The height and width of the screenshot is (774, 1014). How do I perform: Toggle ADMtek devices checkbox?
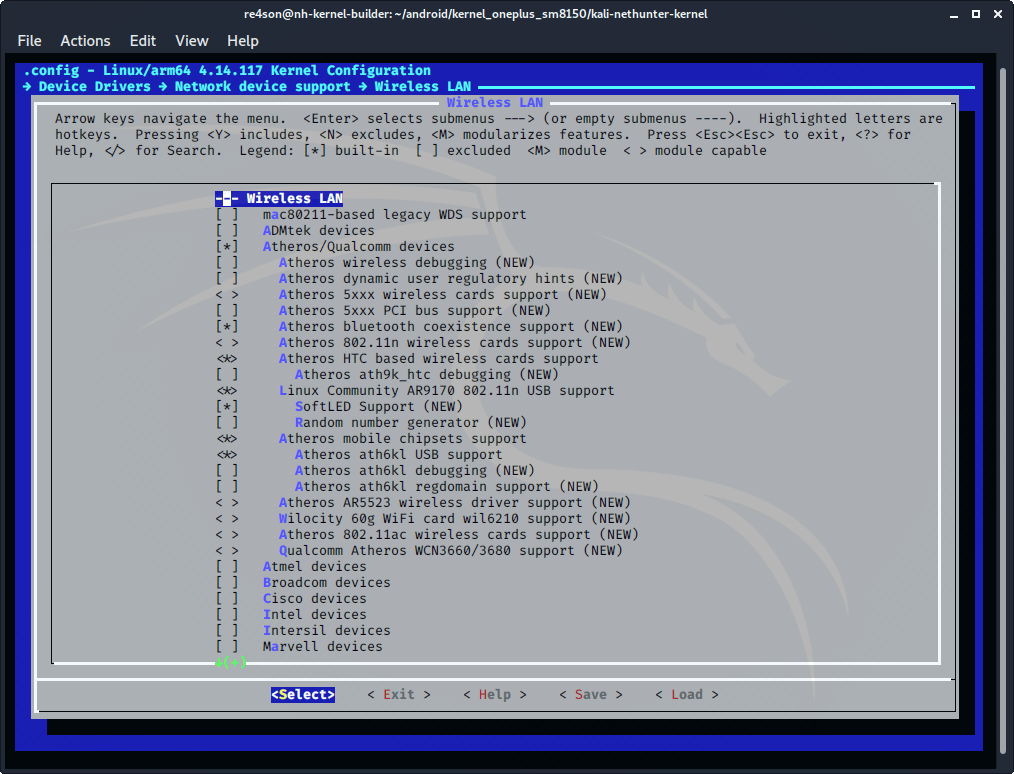[227, 230]
